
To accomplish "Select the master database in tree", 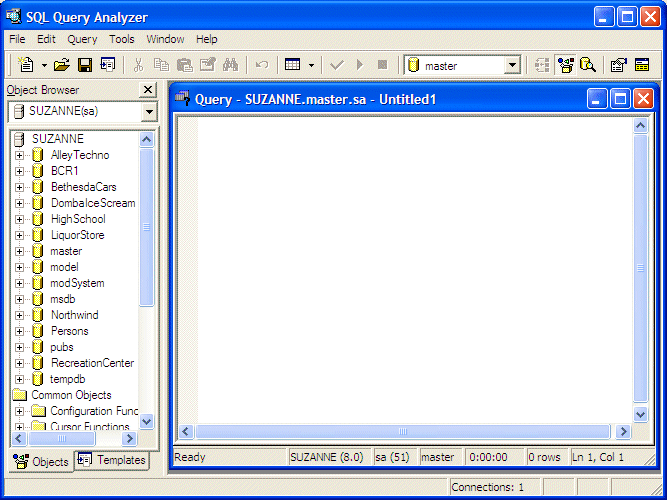I will 66,251.
